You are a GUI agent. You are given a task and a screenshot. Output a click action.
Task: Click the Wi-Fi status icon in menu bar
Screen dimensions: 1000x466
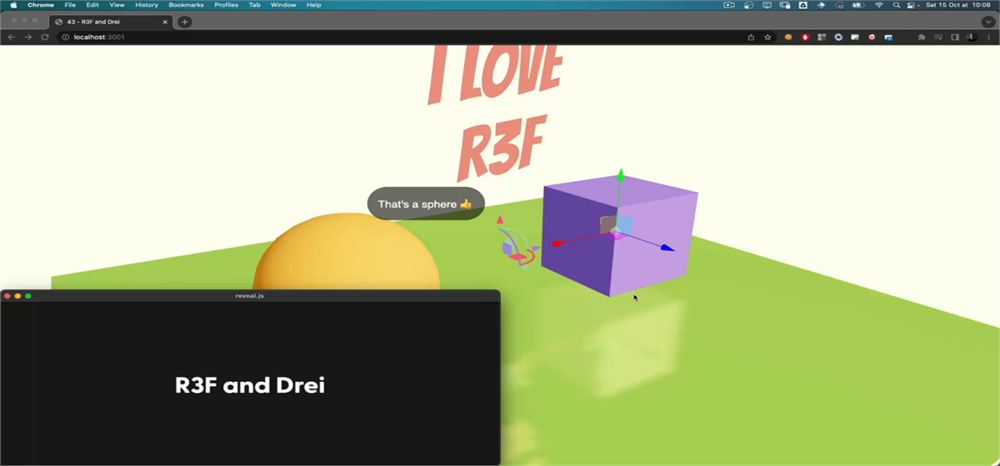click(879, 5)
